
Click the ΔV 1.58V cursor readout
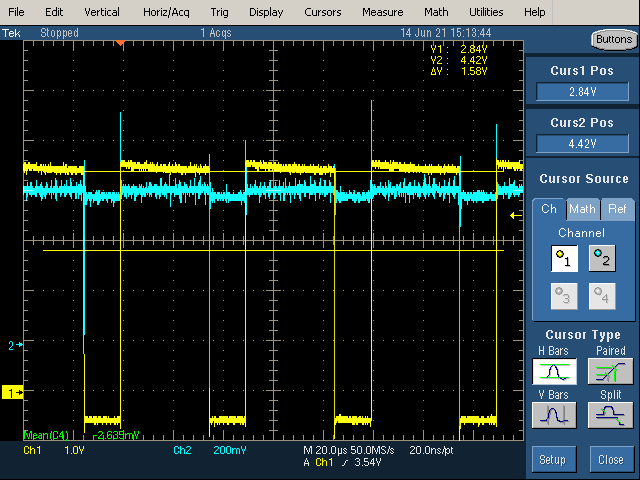click(459, 71)
